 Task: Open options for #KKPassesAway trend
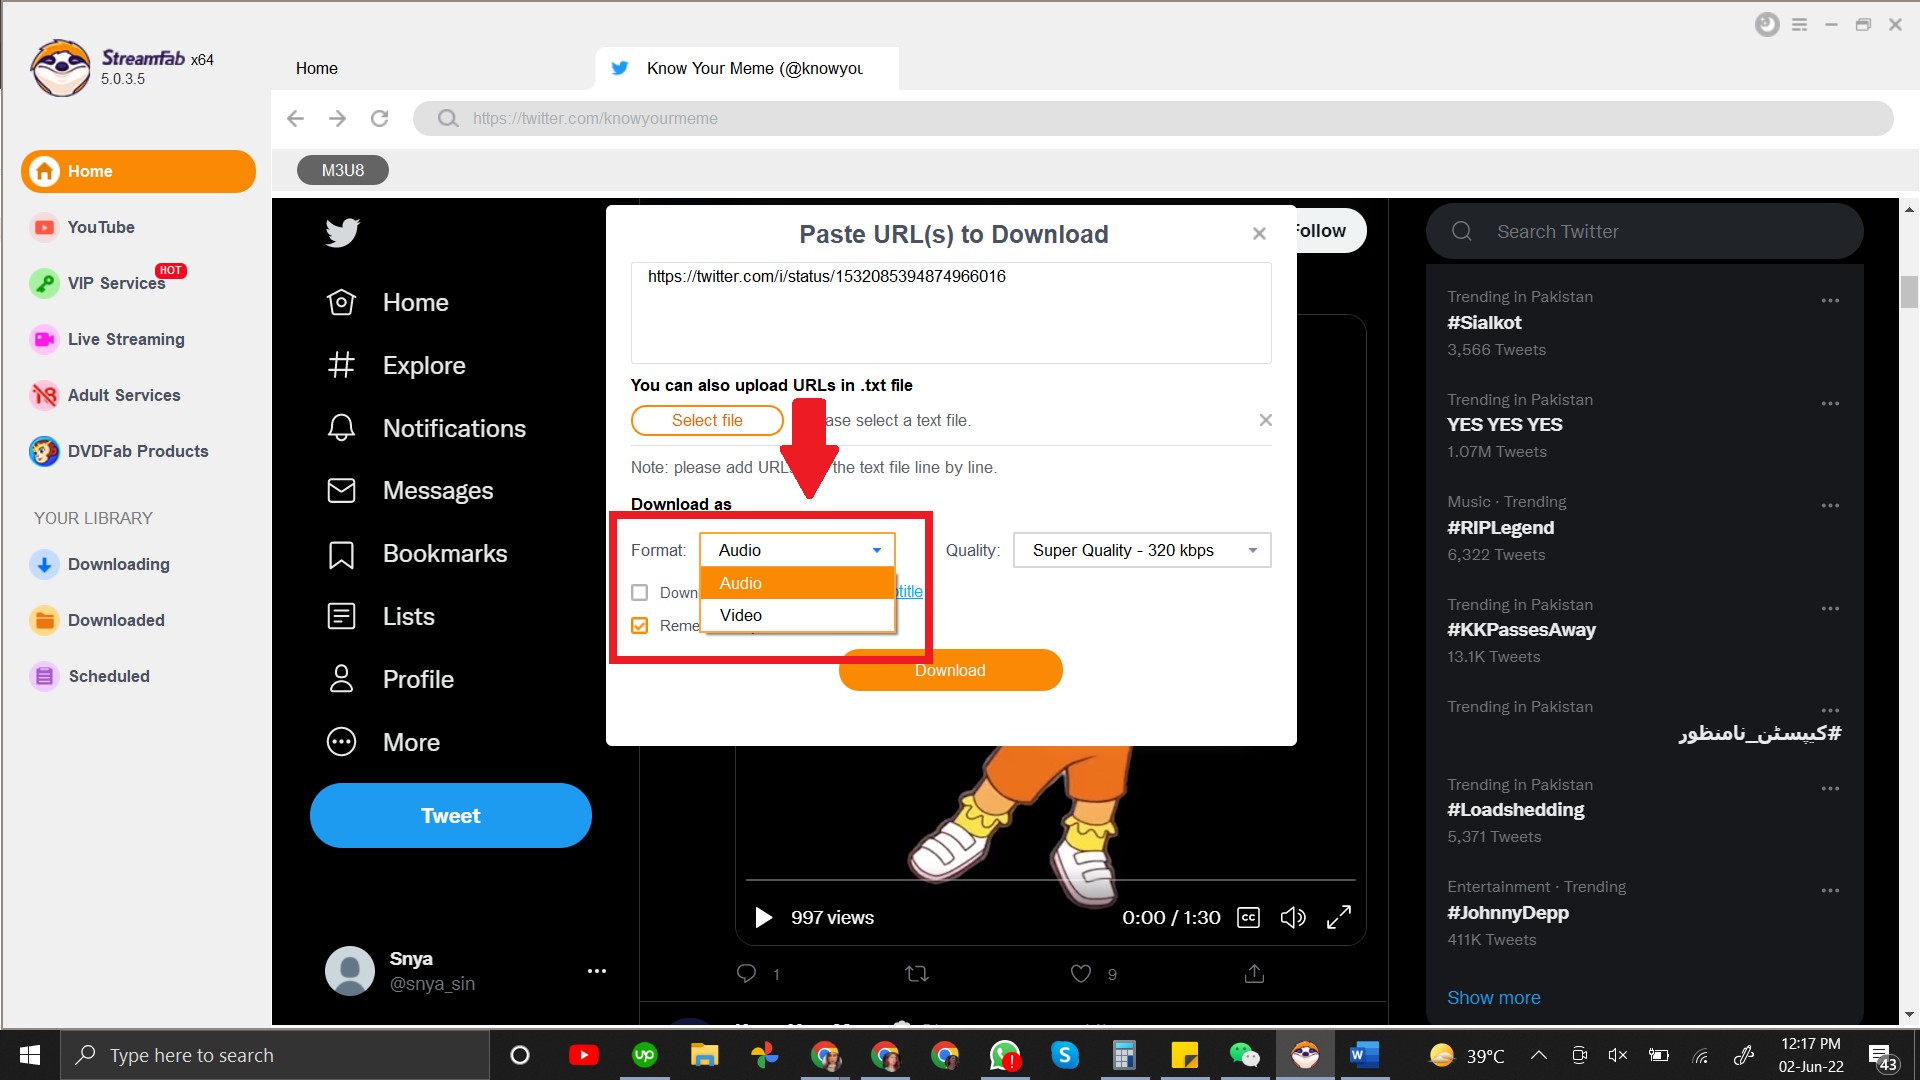point(1830,608)
